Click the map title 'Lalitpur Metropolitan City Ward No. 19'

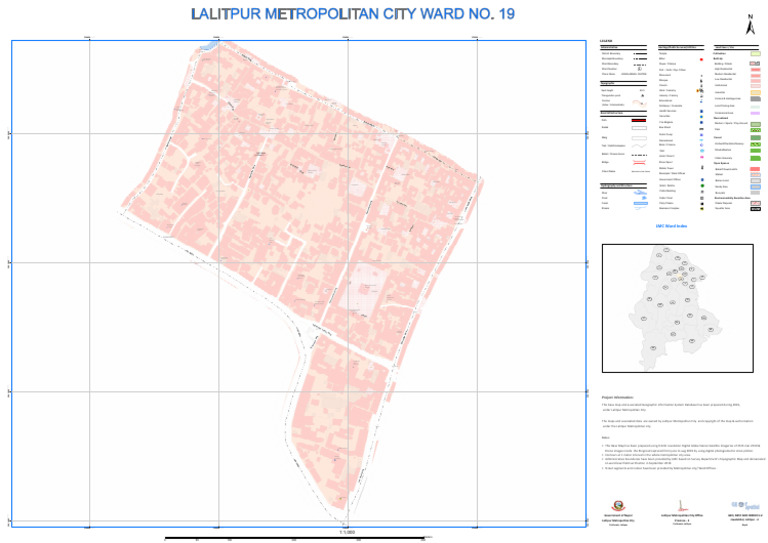[x=353, y=14]
